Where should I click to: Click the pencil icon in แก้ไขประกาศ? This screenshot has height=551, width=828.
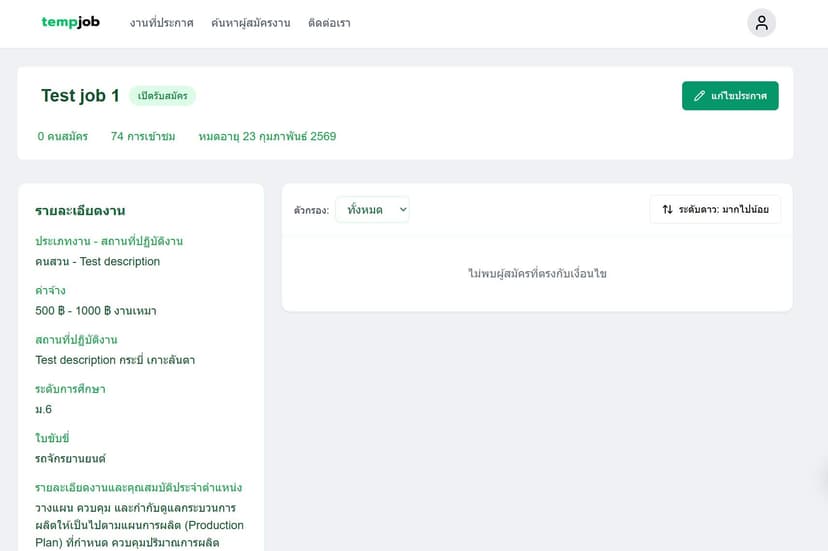(699, 96)
